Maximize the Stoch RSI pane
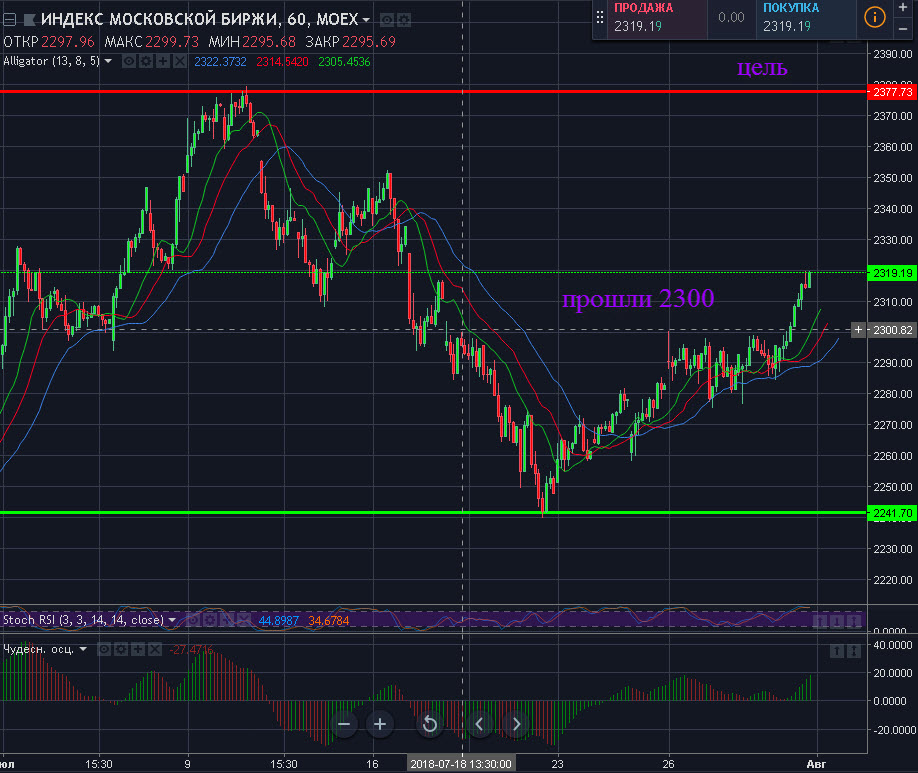The image size is (918, 773). click(854, 621)
